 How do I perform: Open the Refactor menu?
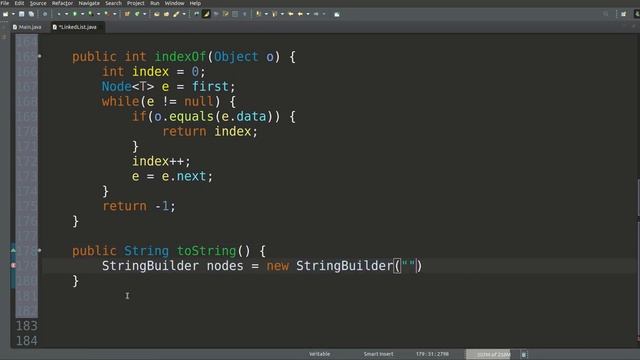(x=62, y=3)
